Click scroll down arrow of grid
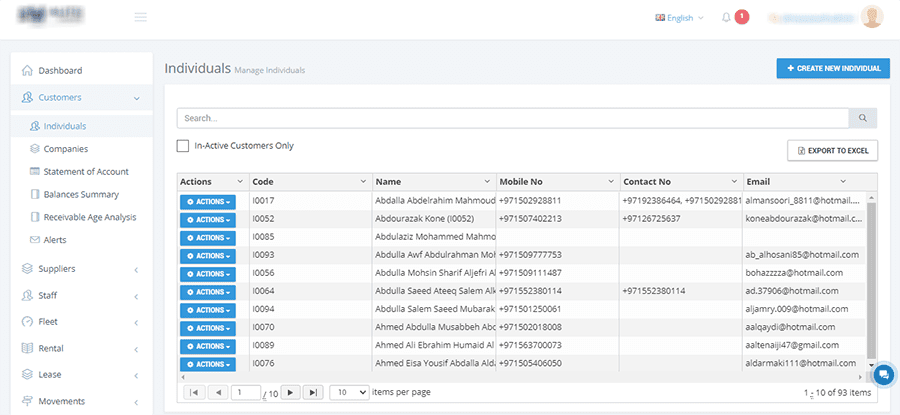This screenshot has height=415, width=900. click(871, 365)
